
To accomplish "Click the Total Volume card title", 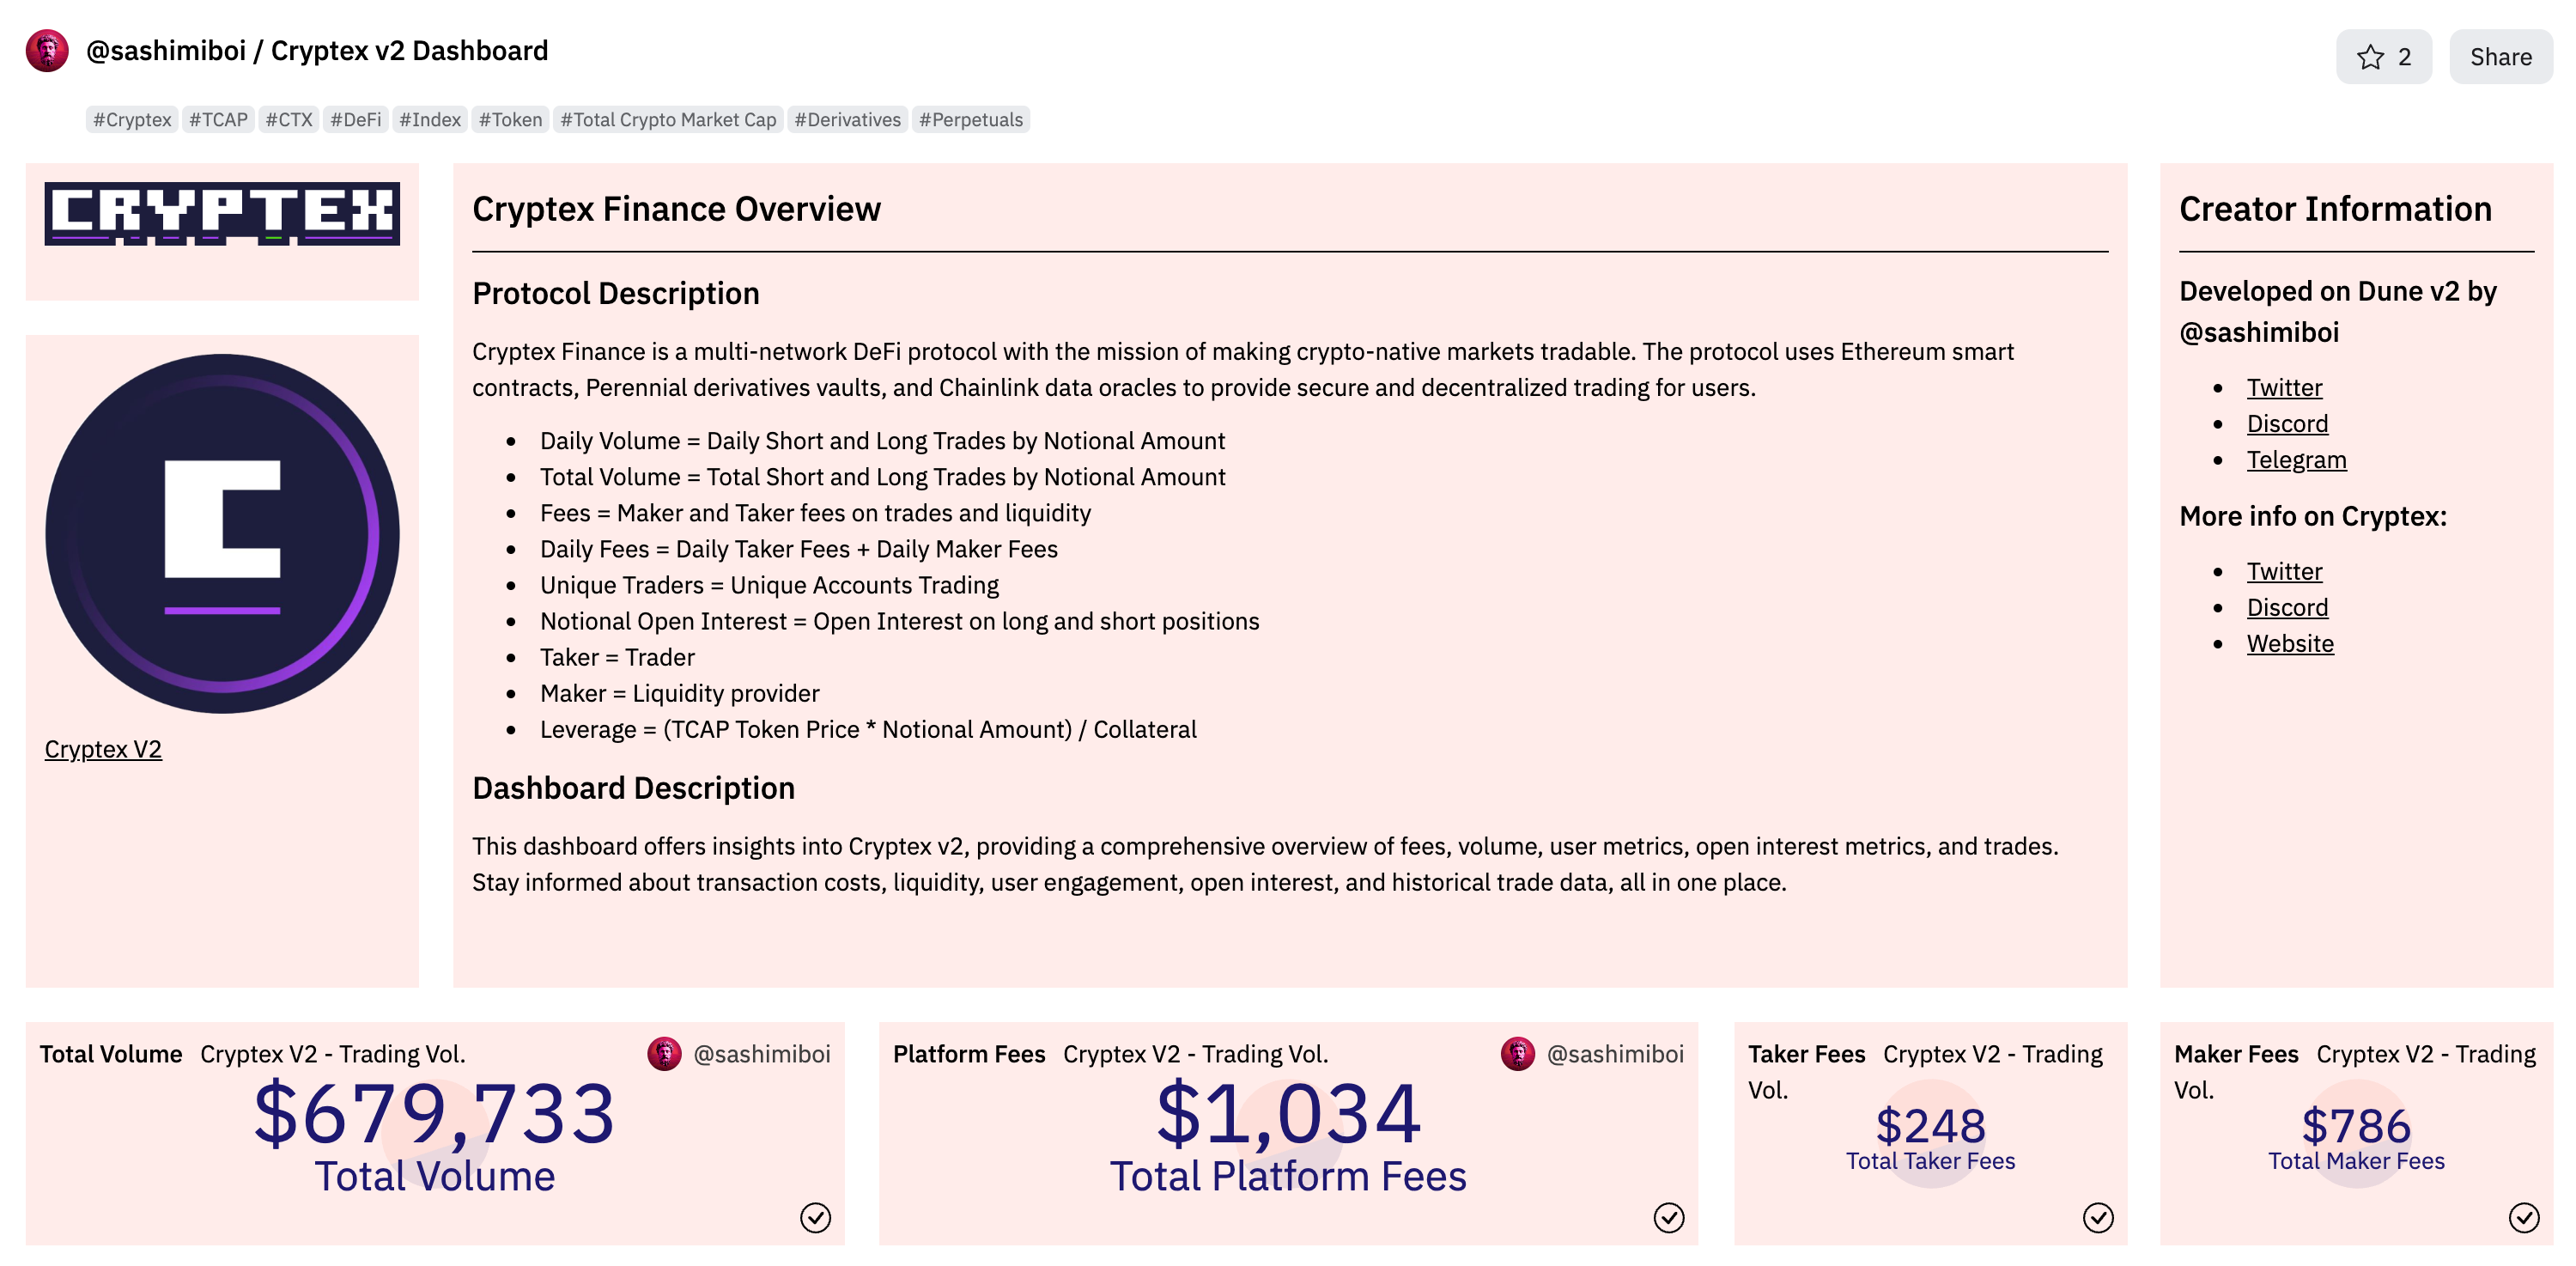I will pos(111,1054).
